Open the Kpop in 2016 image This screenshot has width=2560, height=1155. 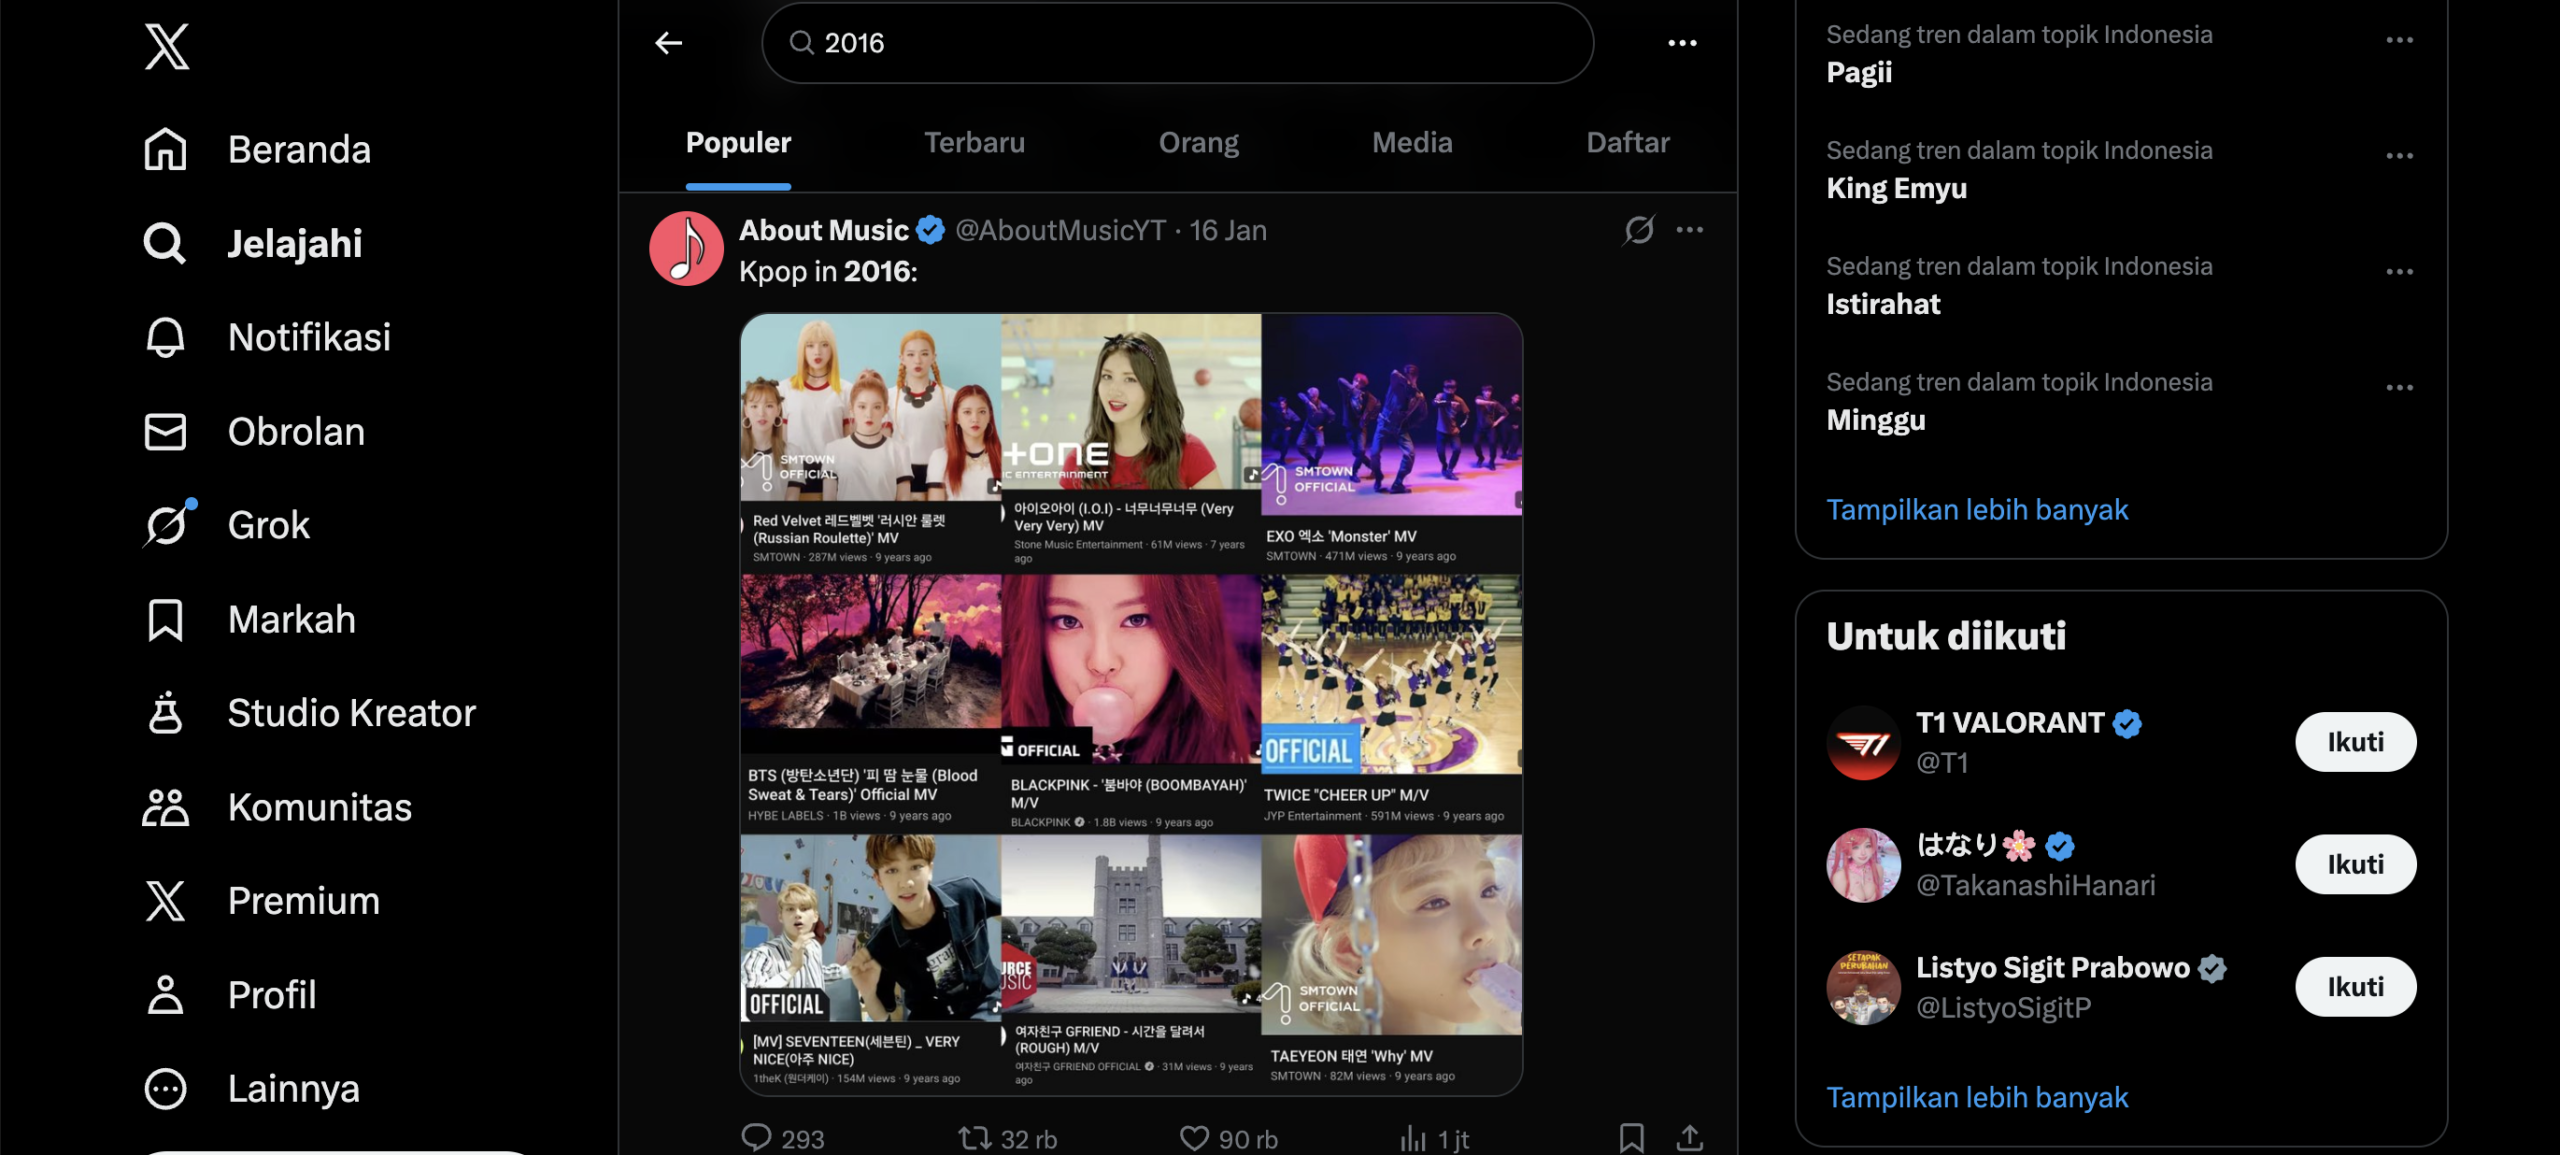point(1131,705)
